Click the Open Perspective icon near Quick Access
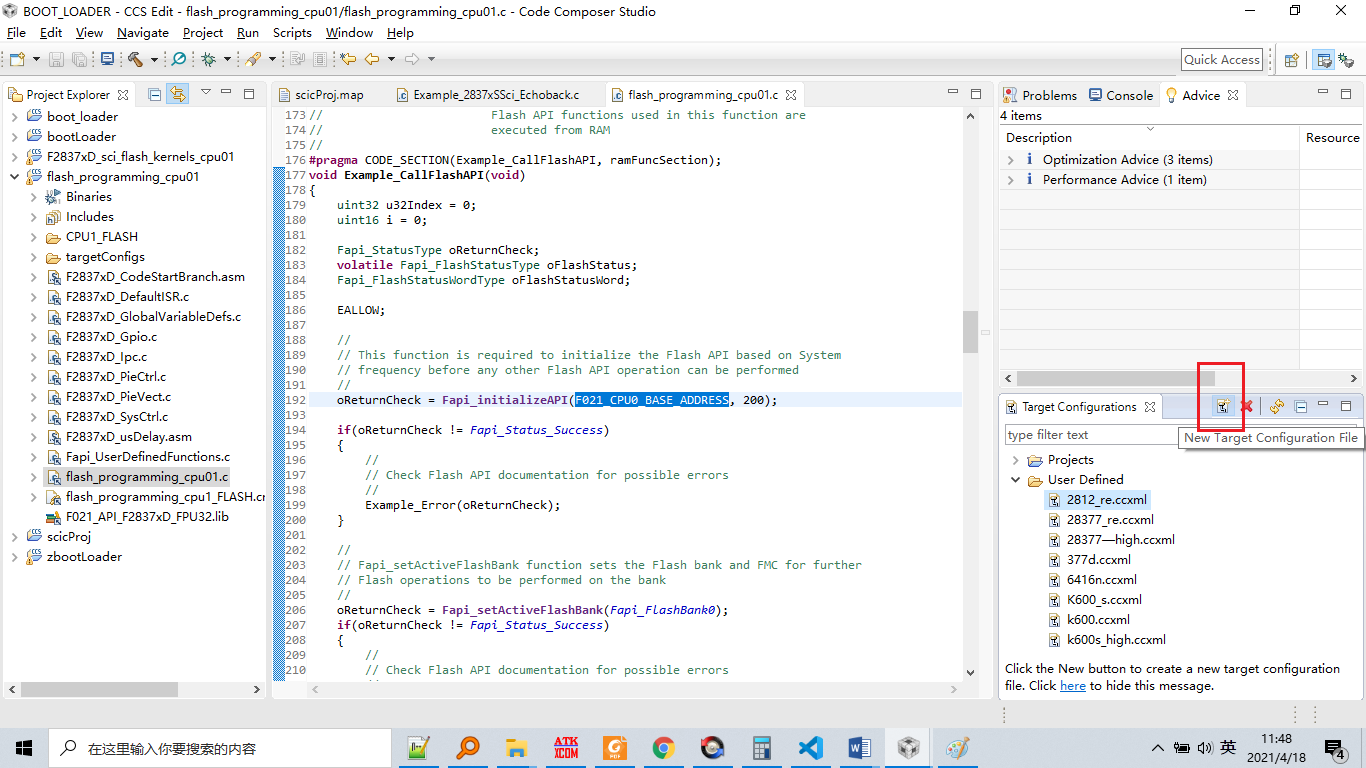The image size is (1366, 768). pos(1291,60)
